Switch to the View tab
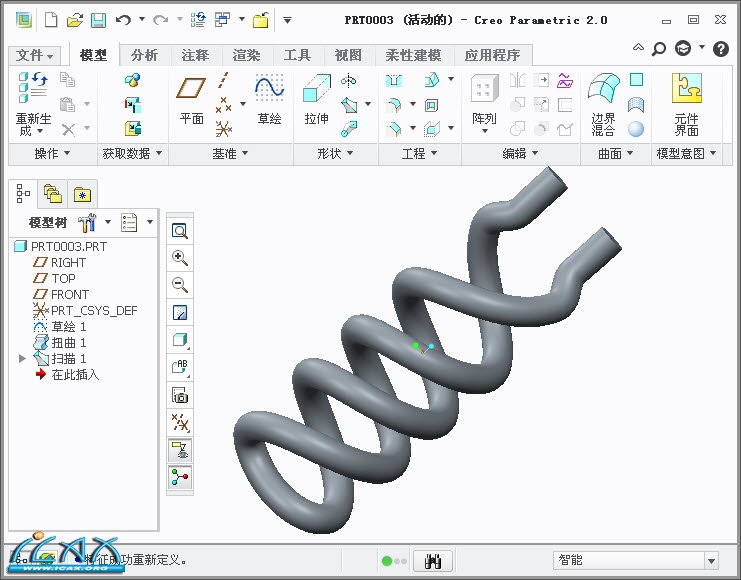This screenshot has height=580, width=741. pos(348,55)
